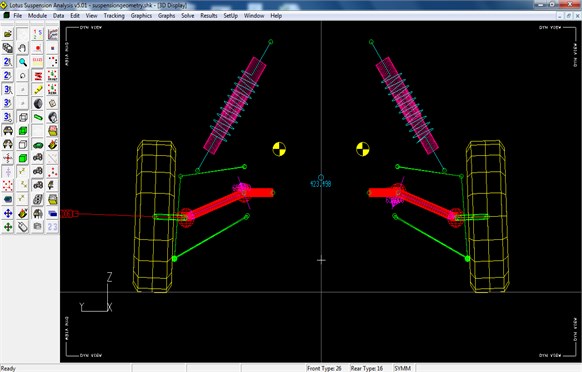This screenshot has width=582, height=372.
Task: Click the black tyre display icon
Action: (x=37, y=103)
